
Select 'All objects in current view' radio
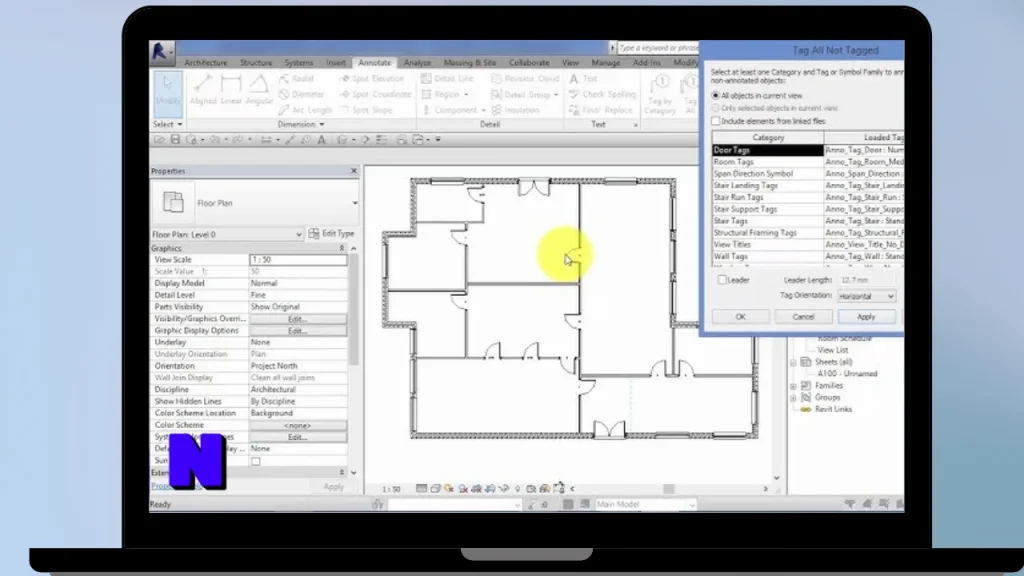pyautogui.click(x=716, y=96)
